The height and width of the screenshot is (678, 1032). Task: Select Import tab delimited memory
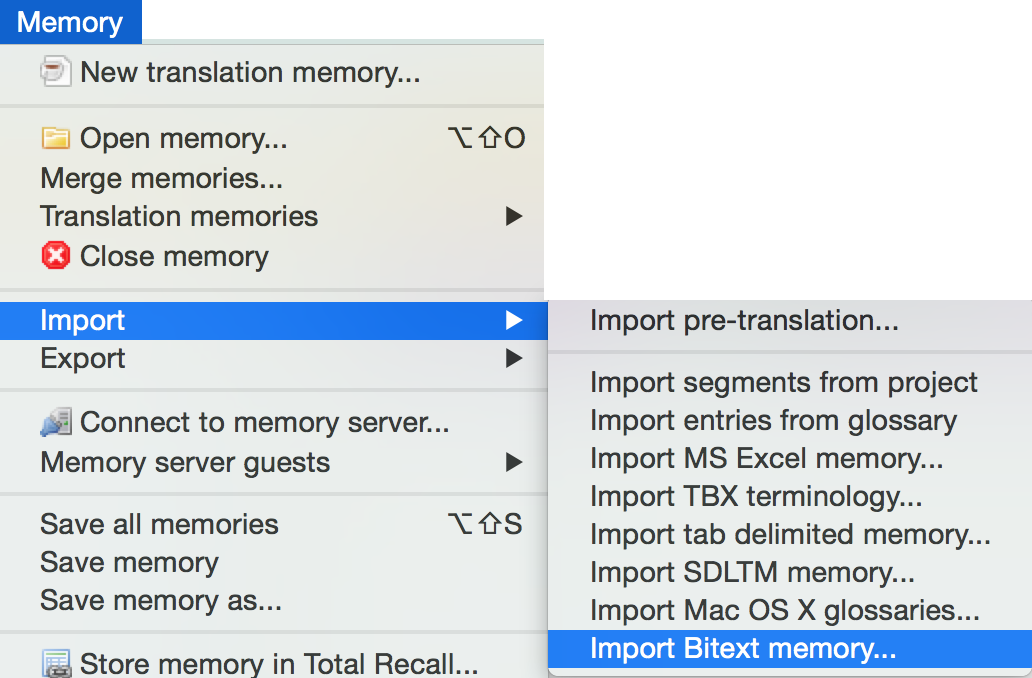tap(790, 534)
